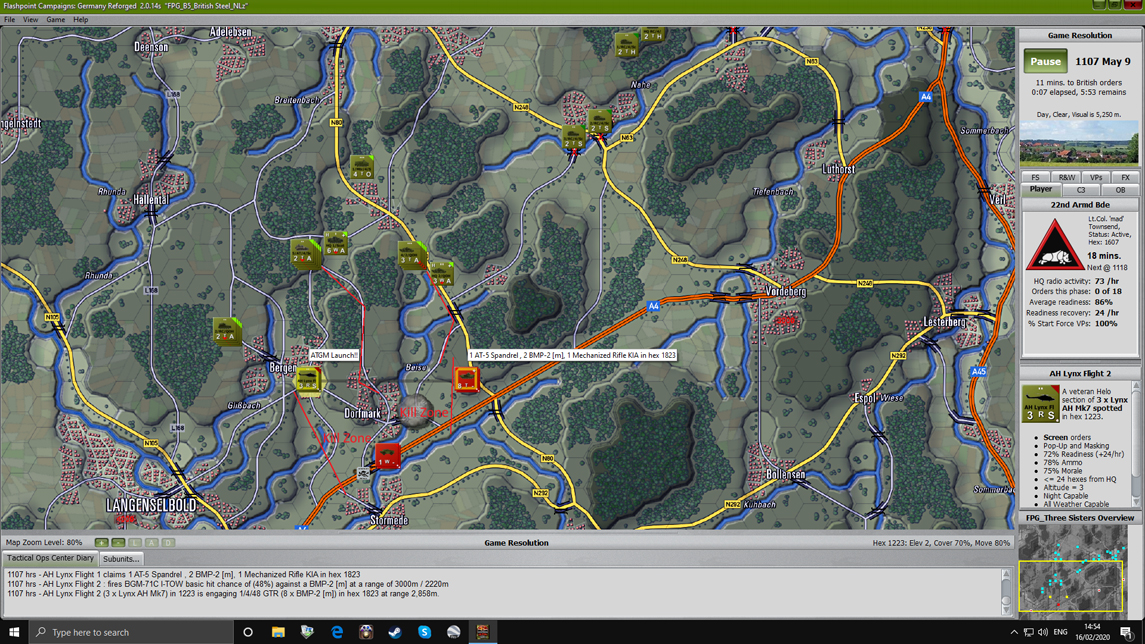Open the Help menu
The height and width of the screenshot is (644, 1145).
[x=80, y=20]
